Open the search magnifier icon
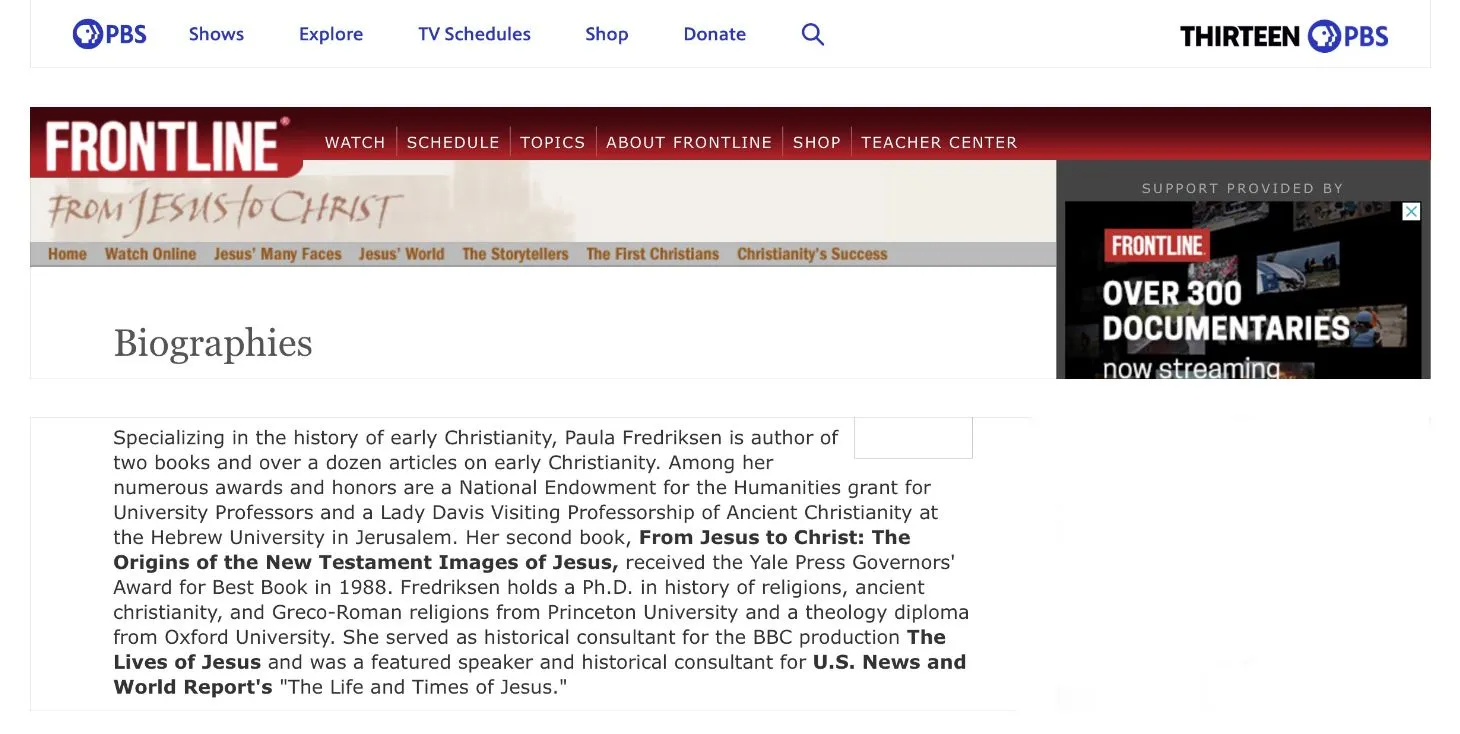This screenshot has width=1460, height=734. [813, 34]
